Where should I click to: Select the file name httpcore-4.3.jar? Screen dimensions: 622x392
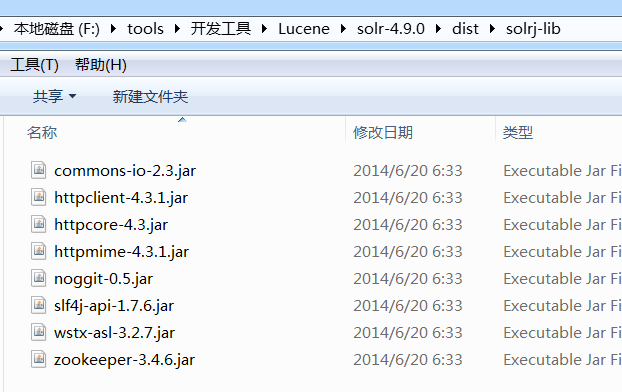pyautogui.click(x=111, y=225)
